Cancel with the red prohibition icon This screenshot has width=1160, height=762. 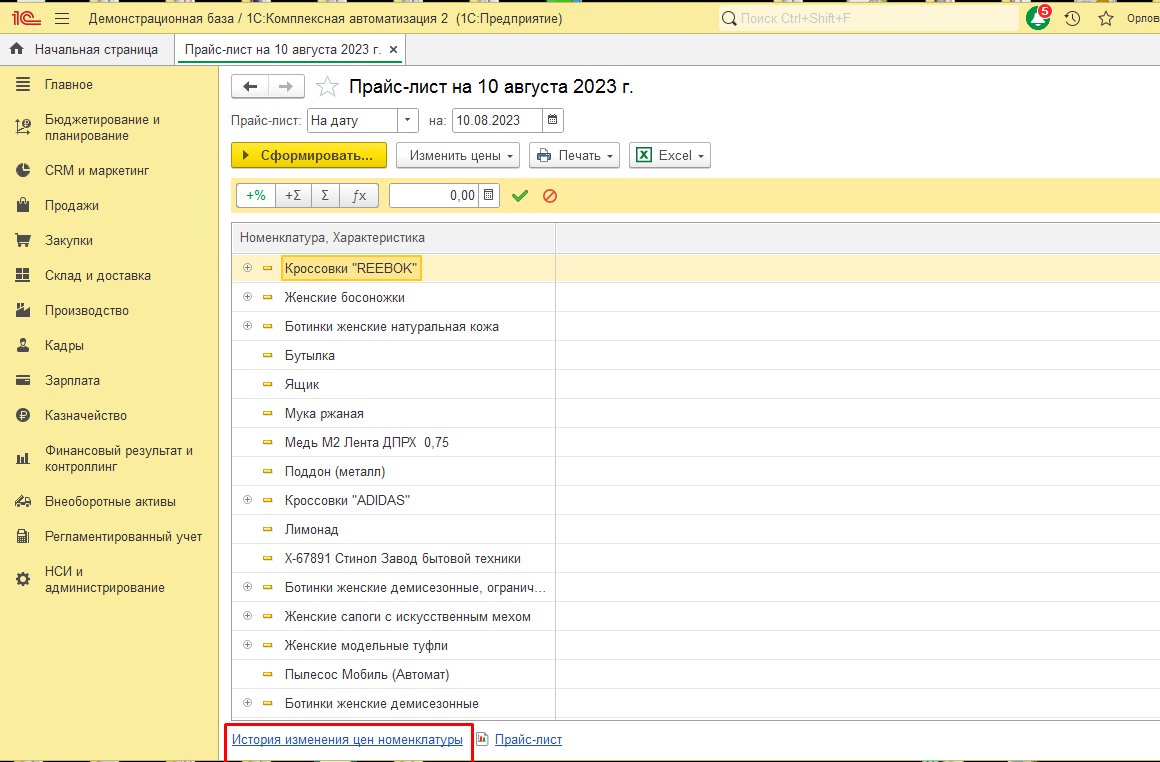click(550, 195)
